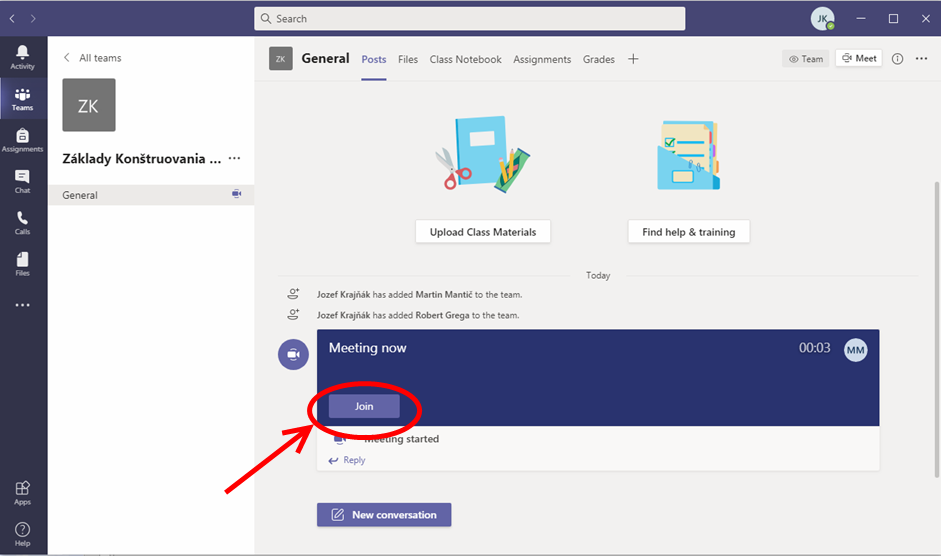Click the New conversation button
The width and height of the screenshot is (941, 556).
tap(384, 515)
